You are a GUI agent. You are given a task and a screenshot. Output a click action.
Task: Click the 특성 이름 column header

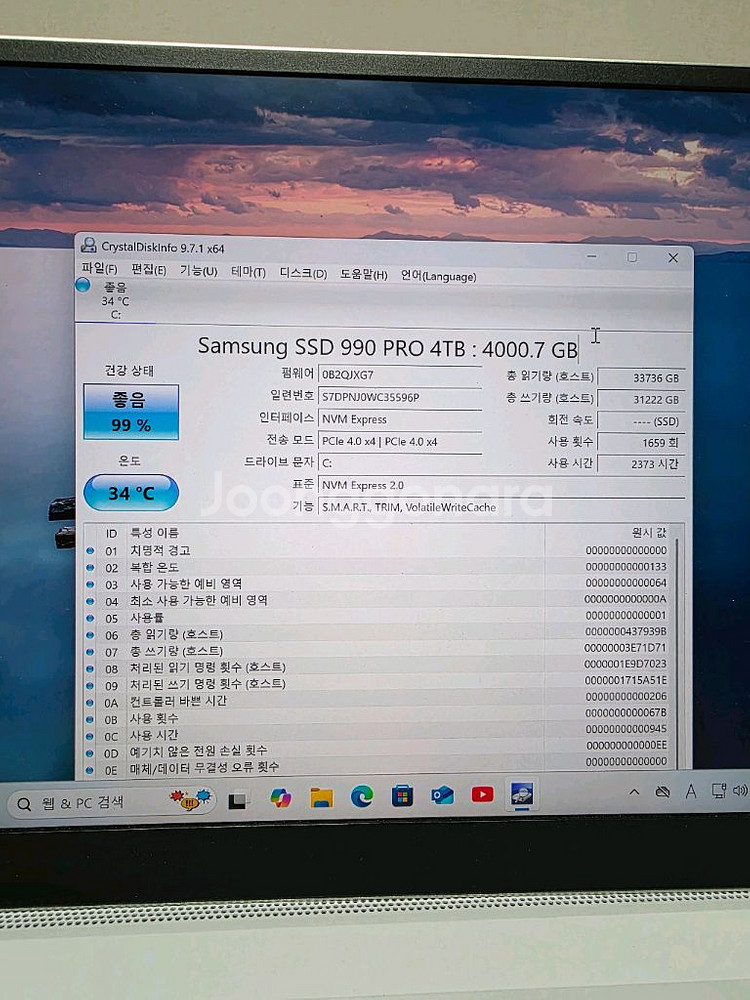coord(154,533)
